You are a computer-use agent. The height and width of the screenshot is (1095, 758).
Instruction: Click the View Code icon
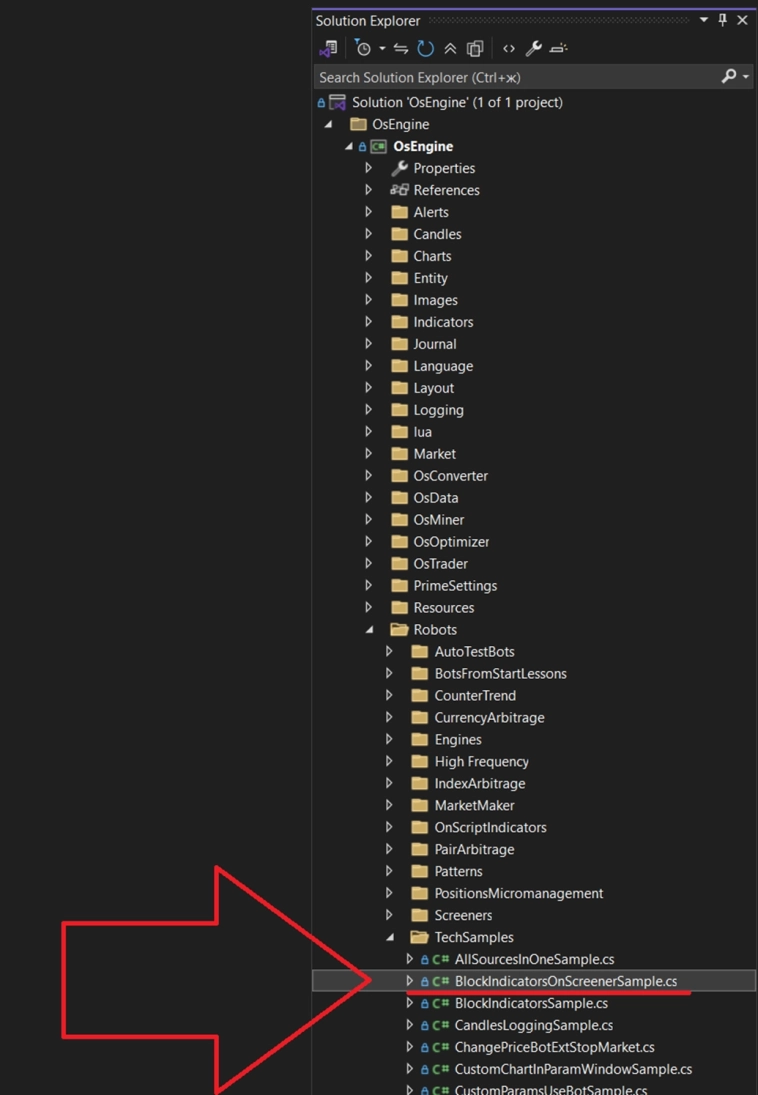coord(509,48)
